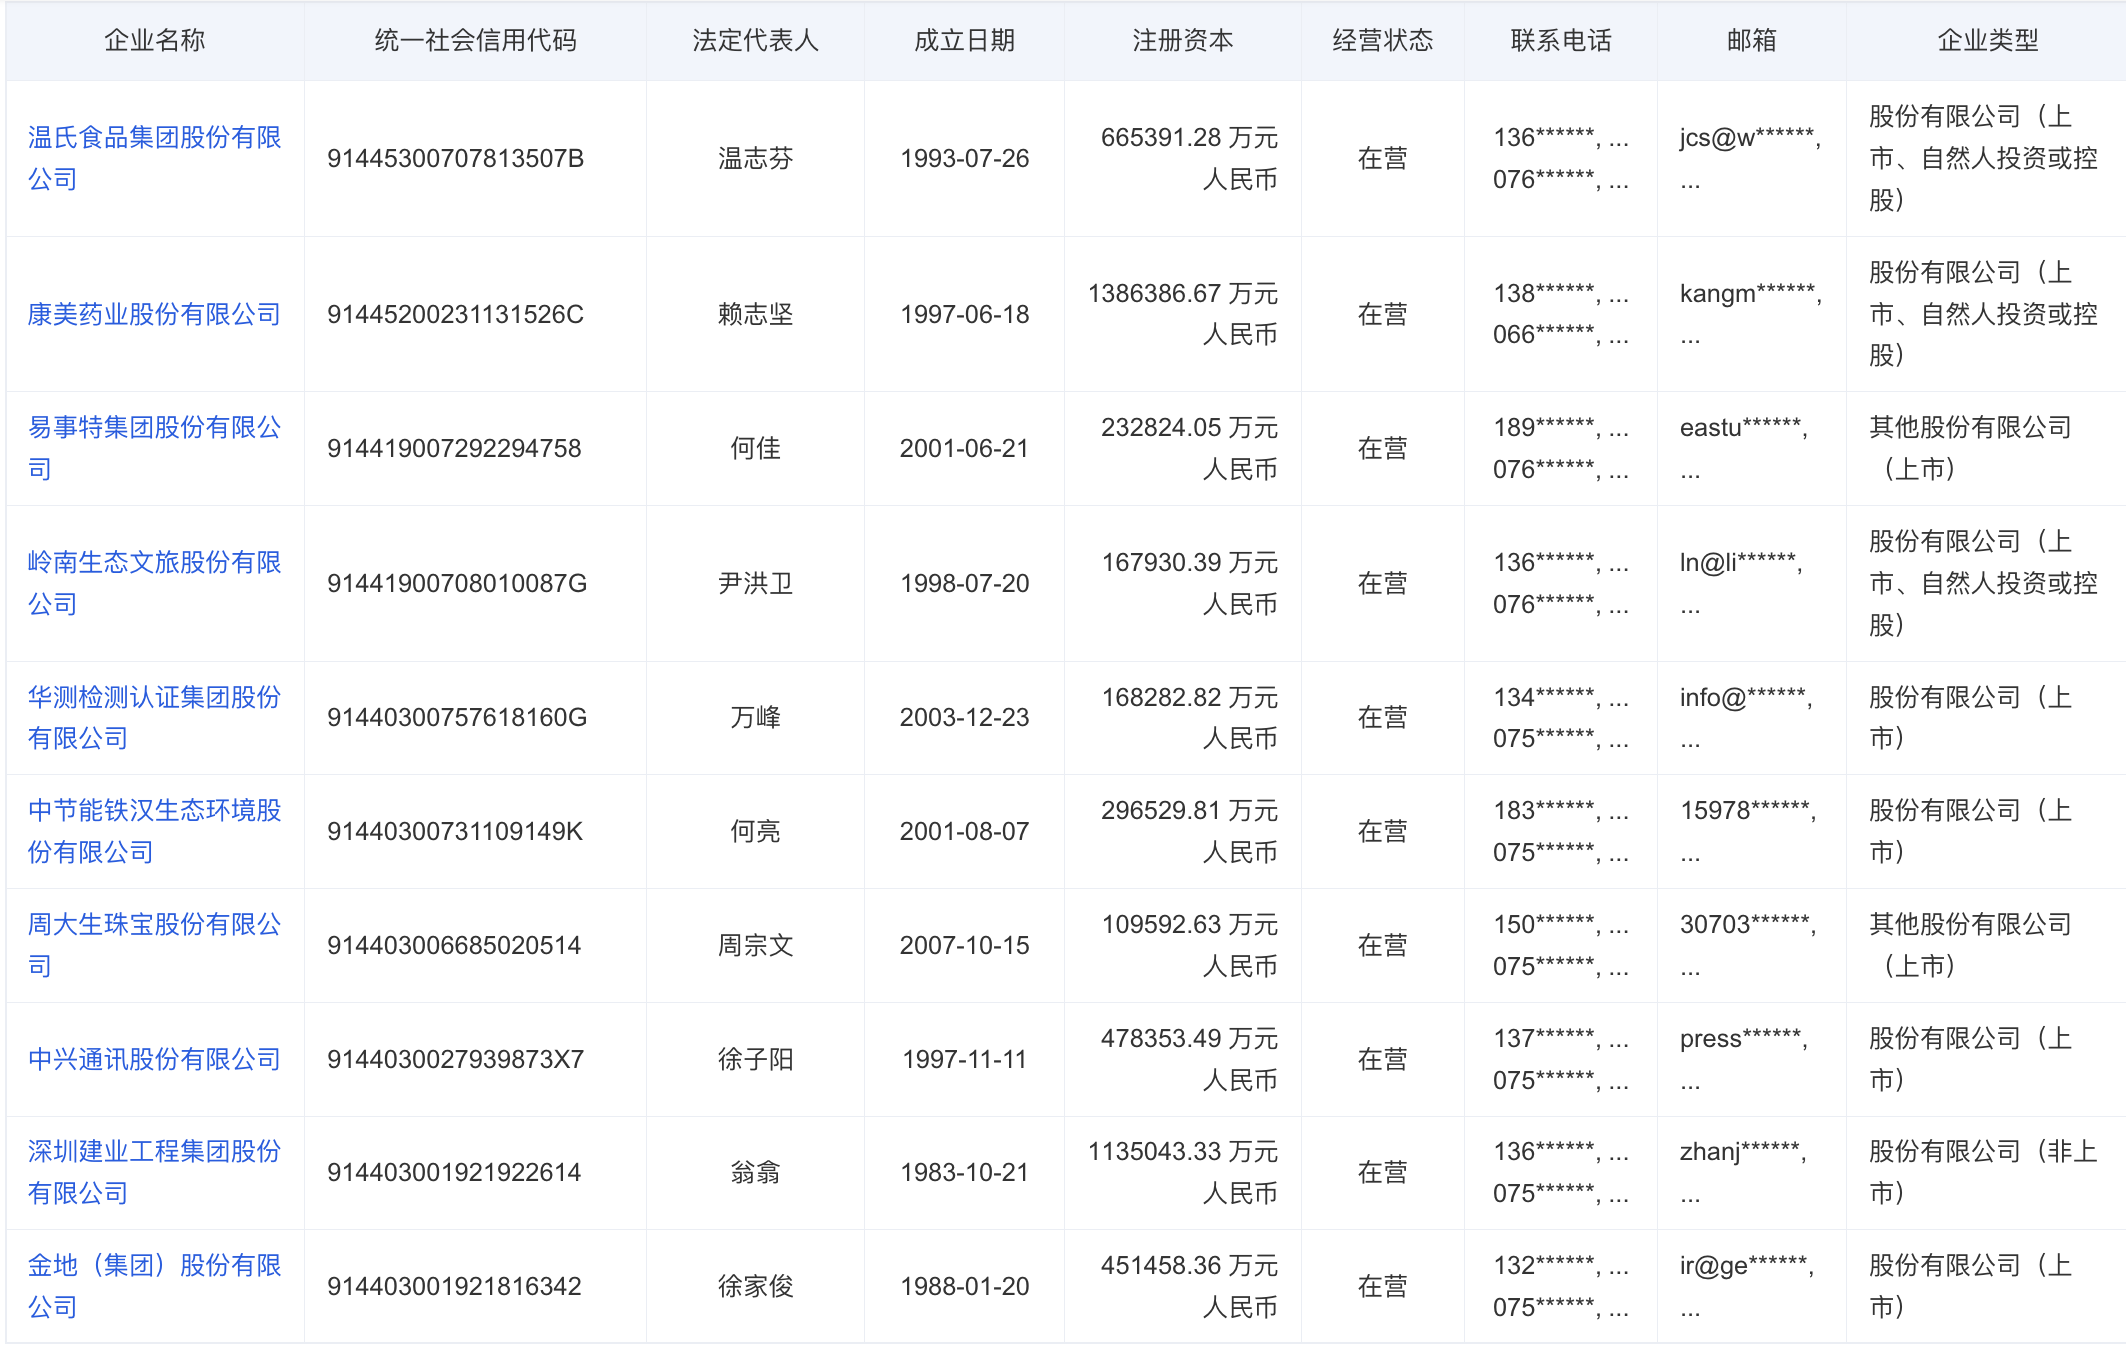
Task: Click legal representative 翁翕
Action: [755, 1172]
